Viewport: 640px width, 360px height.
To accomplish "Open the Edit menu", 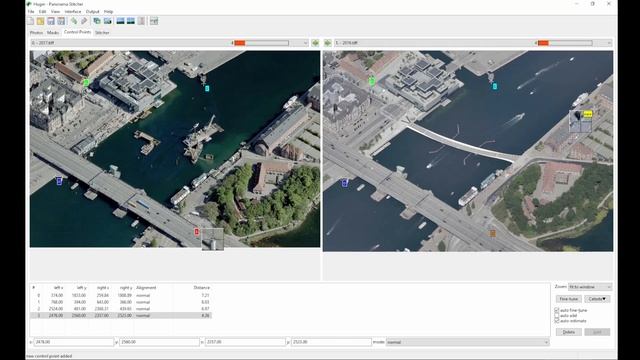I will tap(42, 11).
